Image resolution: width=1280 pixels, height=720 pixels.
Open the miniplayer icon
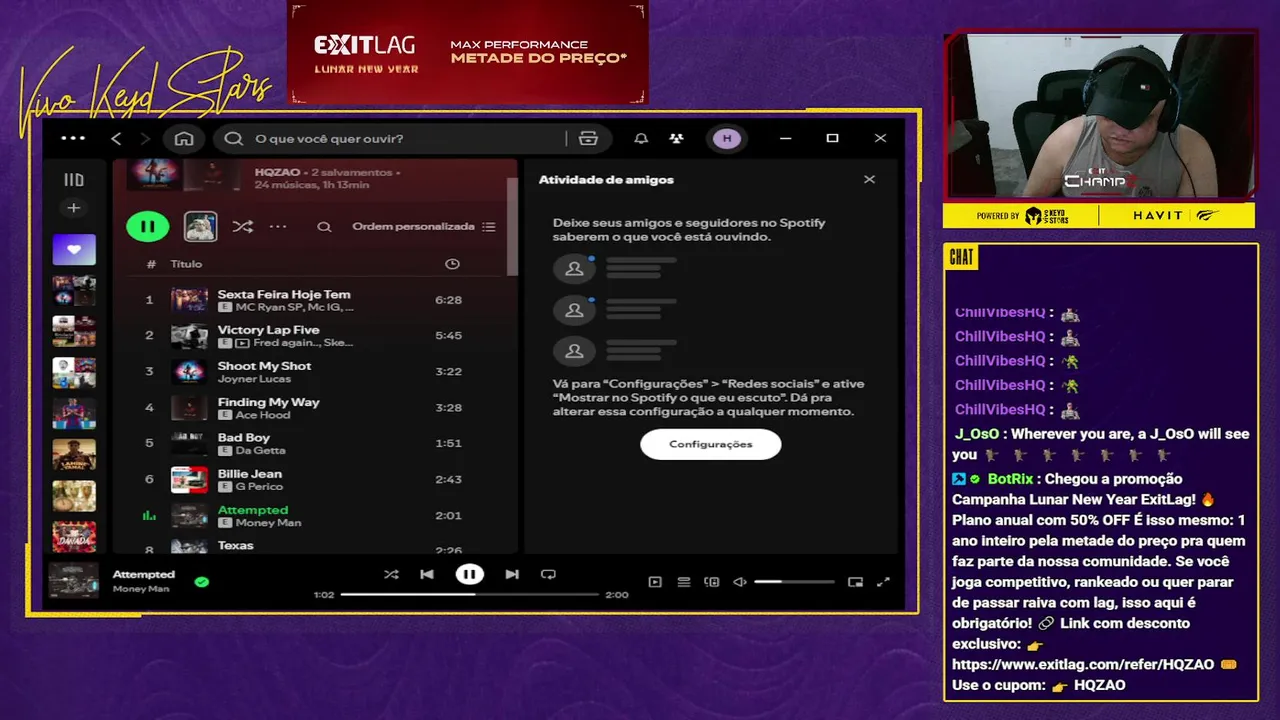pyautogui.click(x=855, y=582)
